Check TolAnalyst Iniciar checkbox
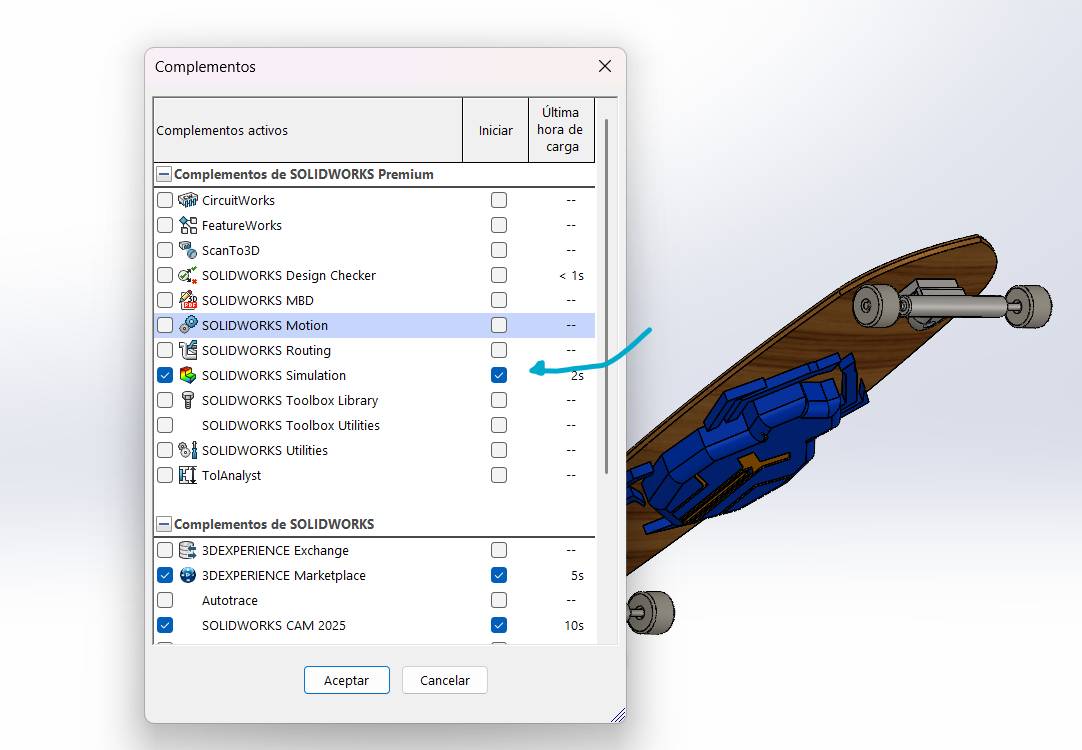Screen dimensions: 1082x750 tap(499, 475)
